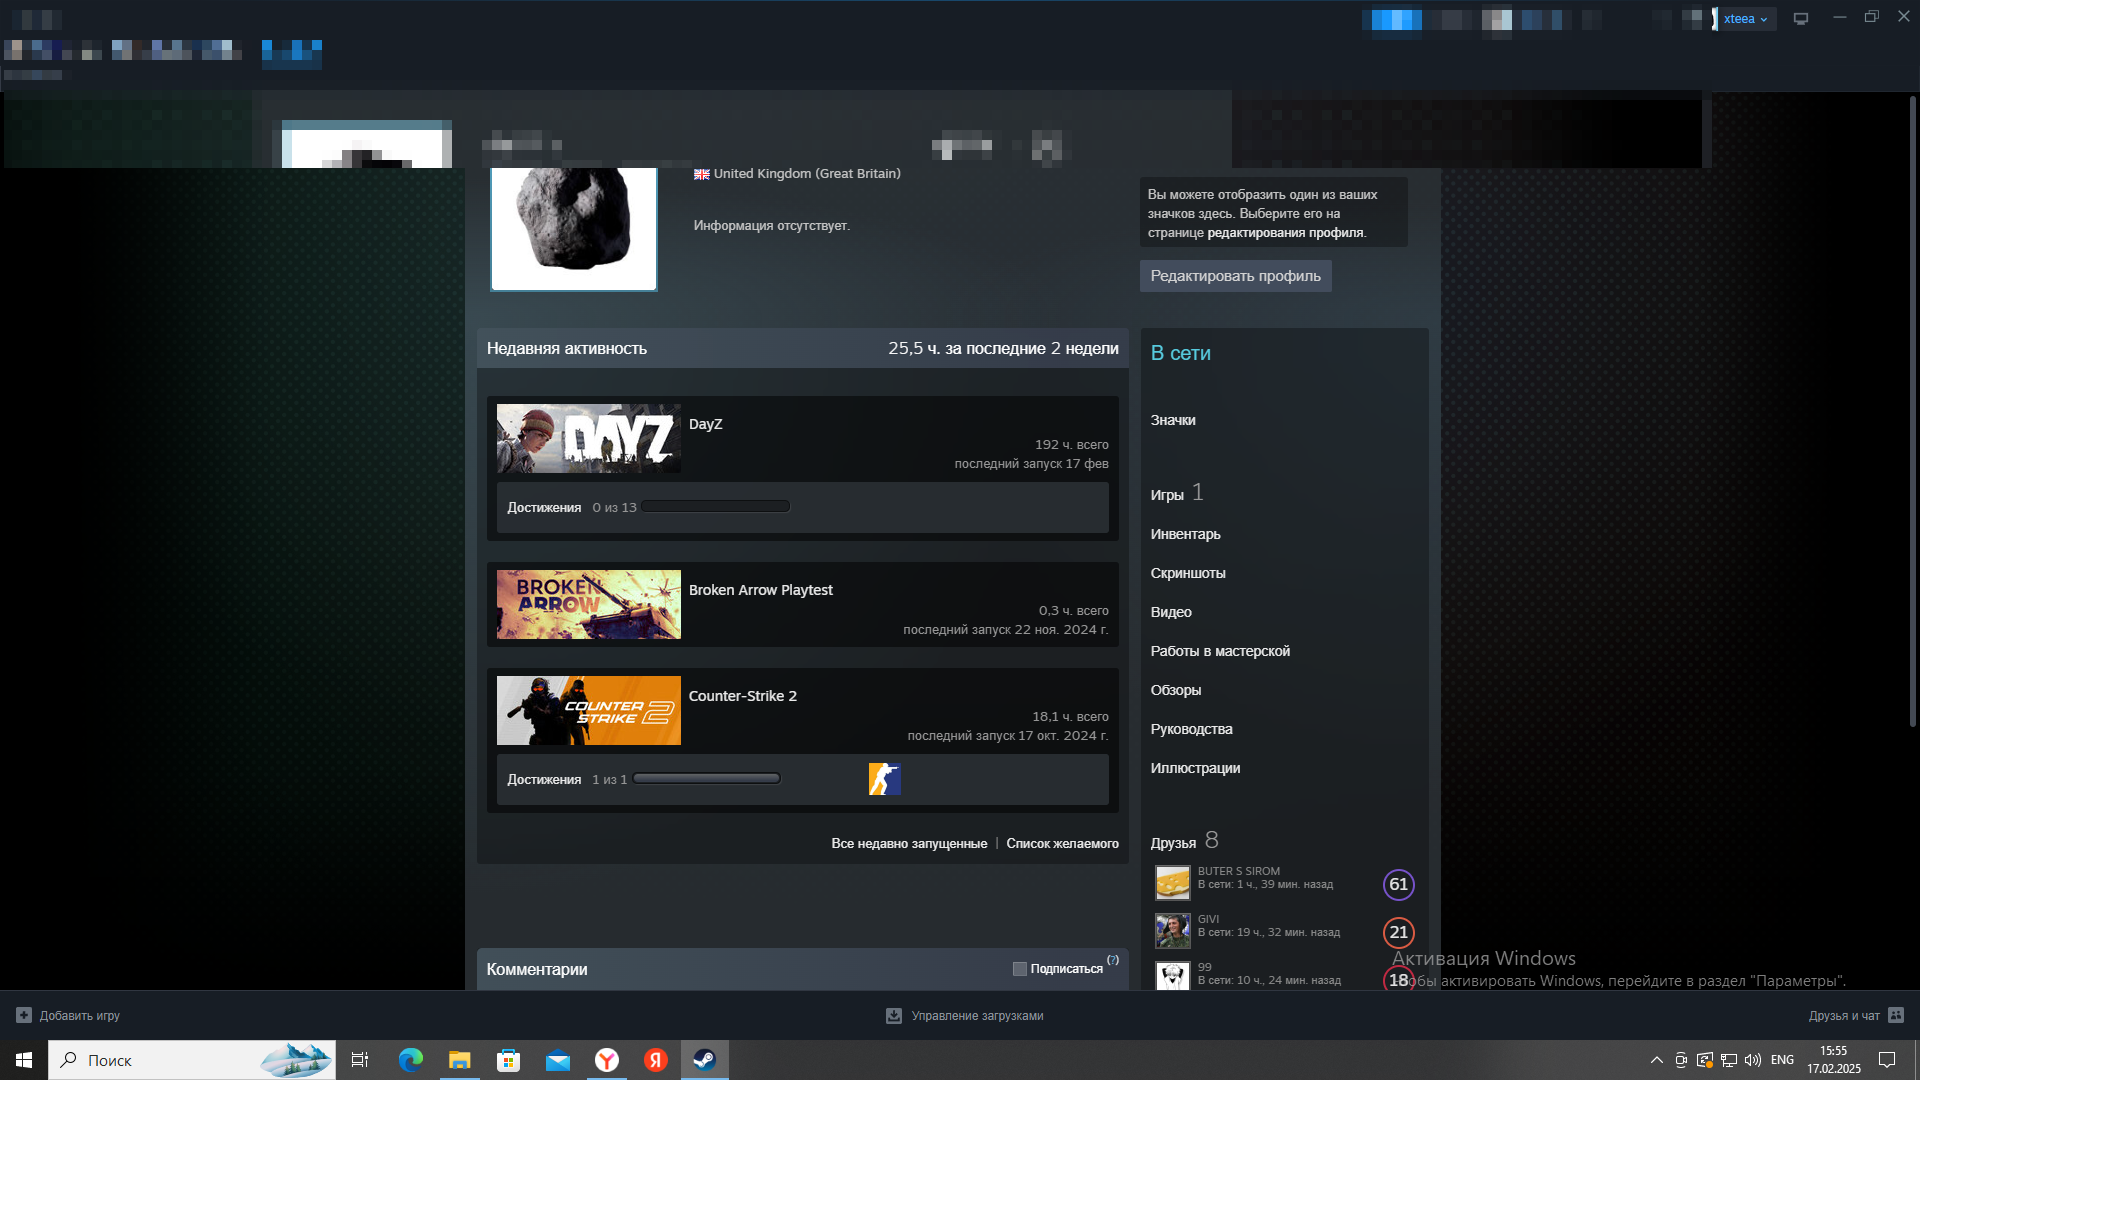Click the plus icon for Добавить игру
This screenshot has width=2128, height=1212.
[x=24, y=1015]
